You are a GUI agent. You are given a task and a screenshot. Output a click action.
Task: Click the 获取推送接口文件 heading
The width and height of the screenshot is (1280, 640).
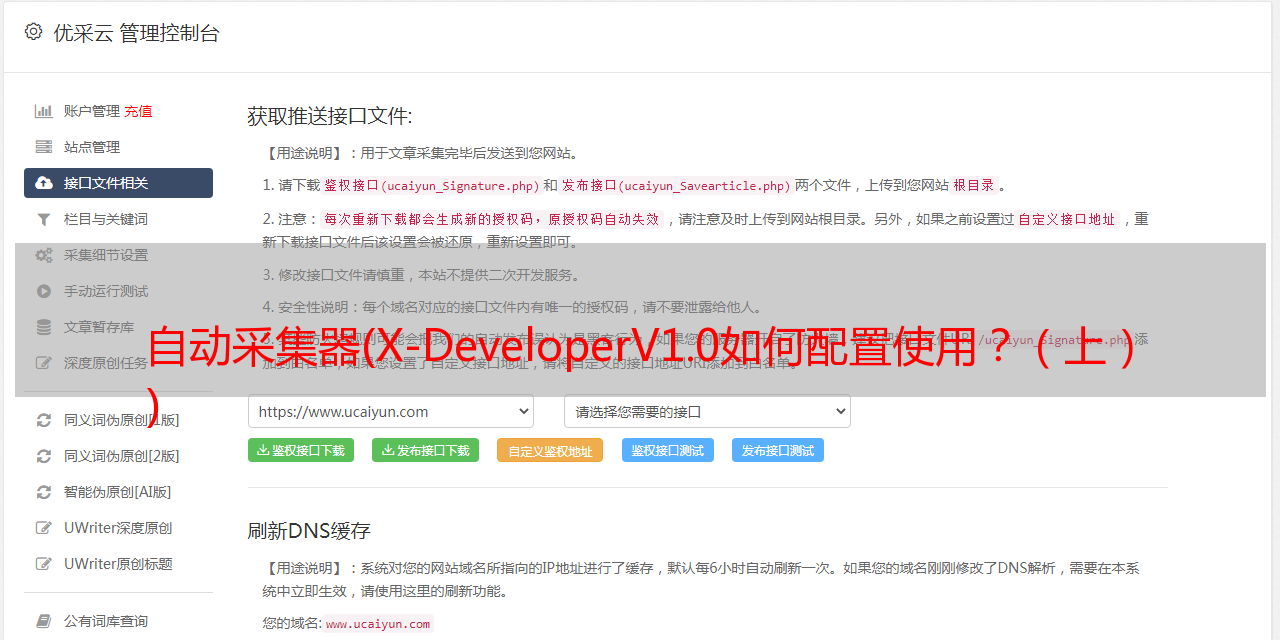point(330,116)
